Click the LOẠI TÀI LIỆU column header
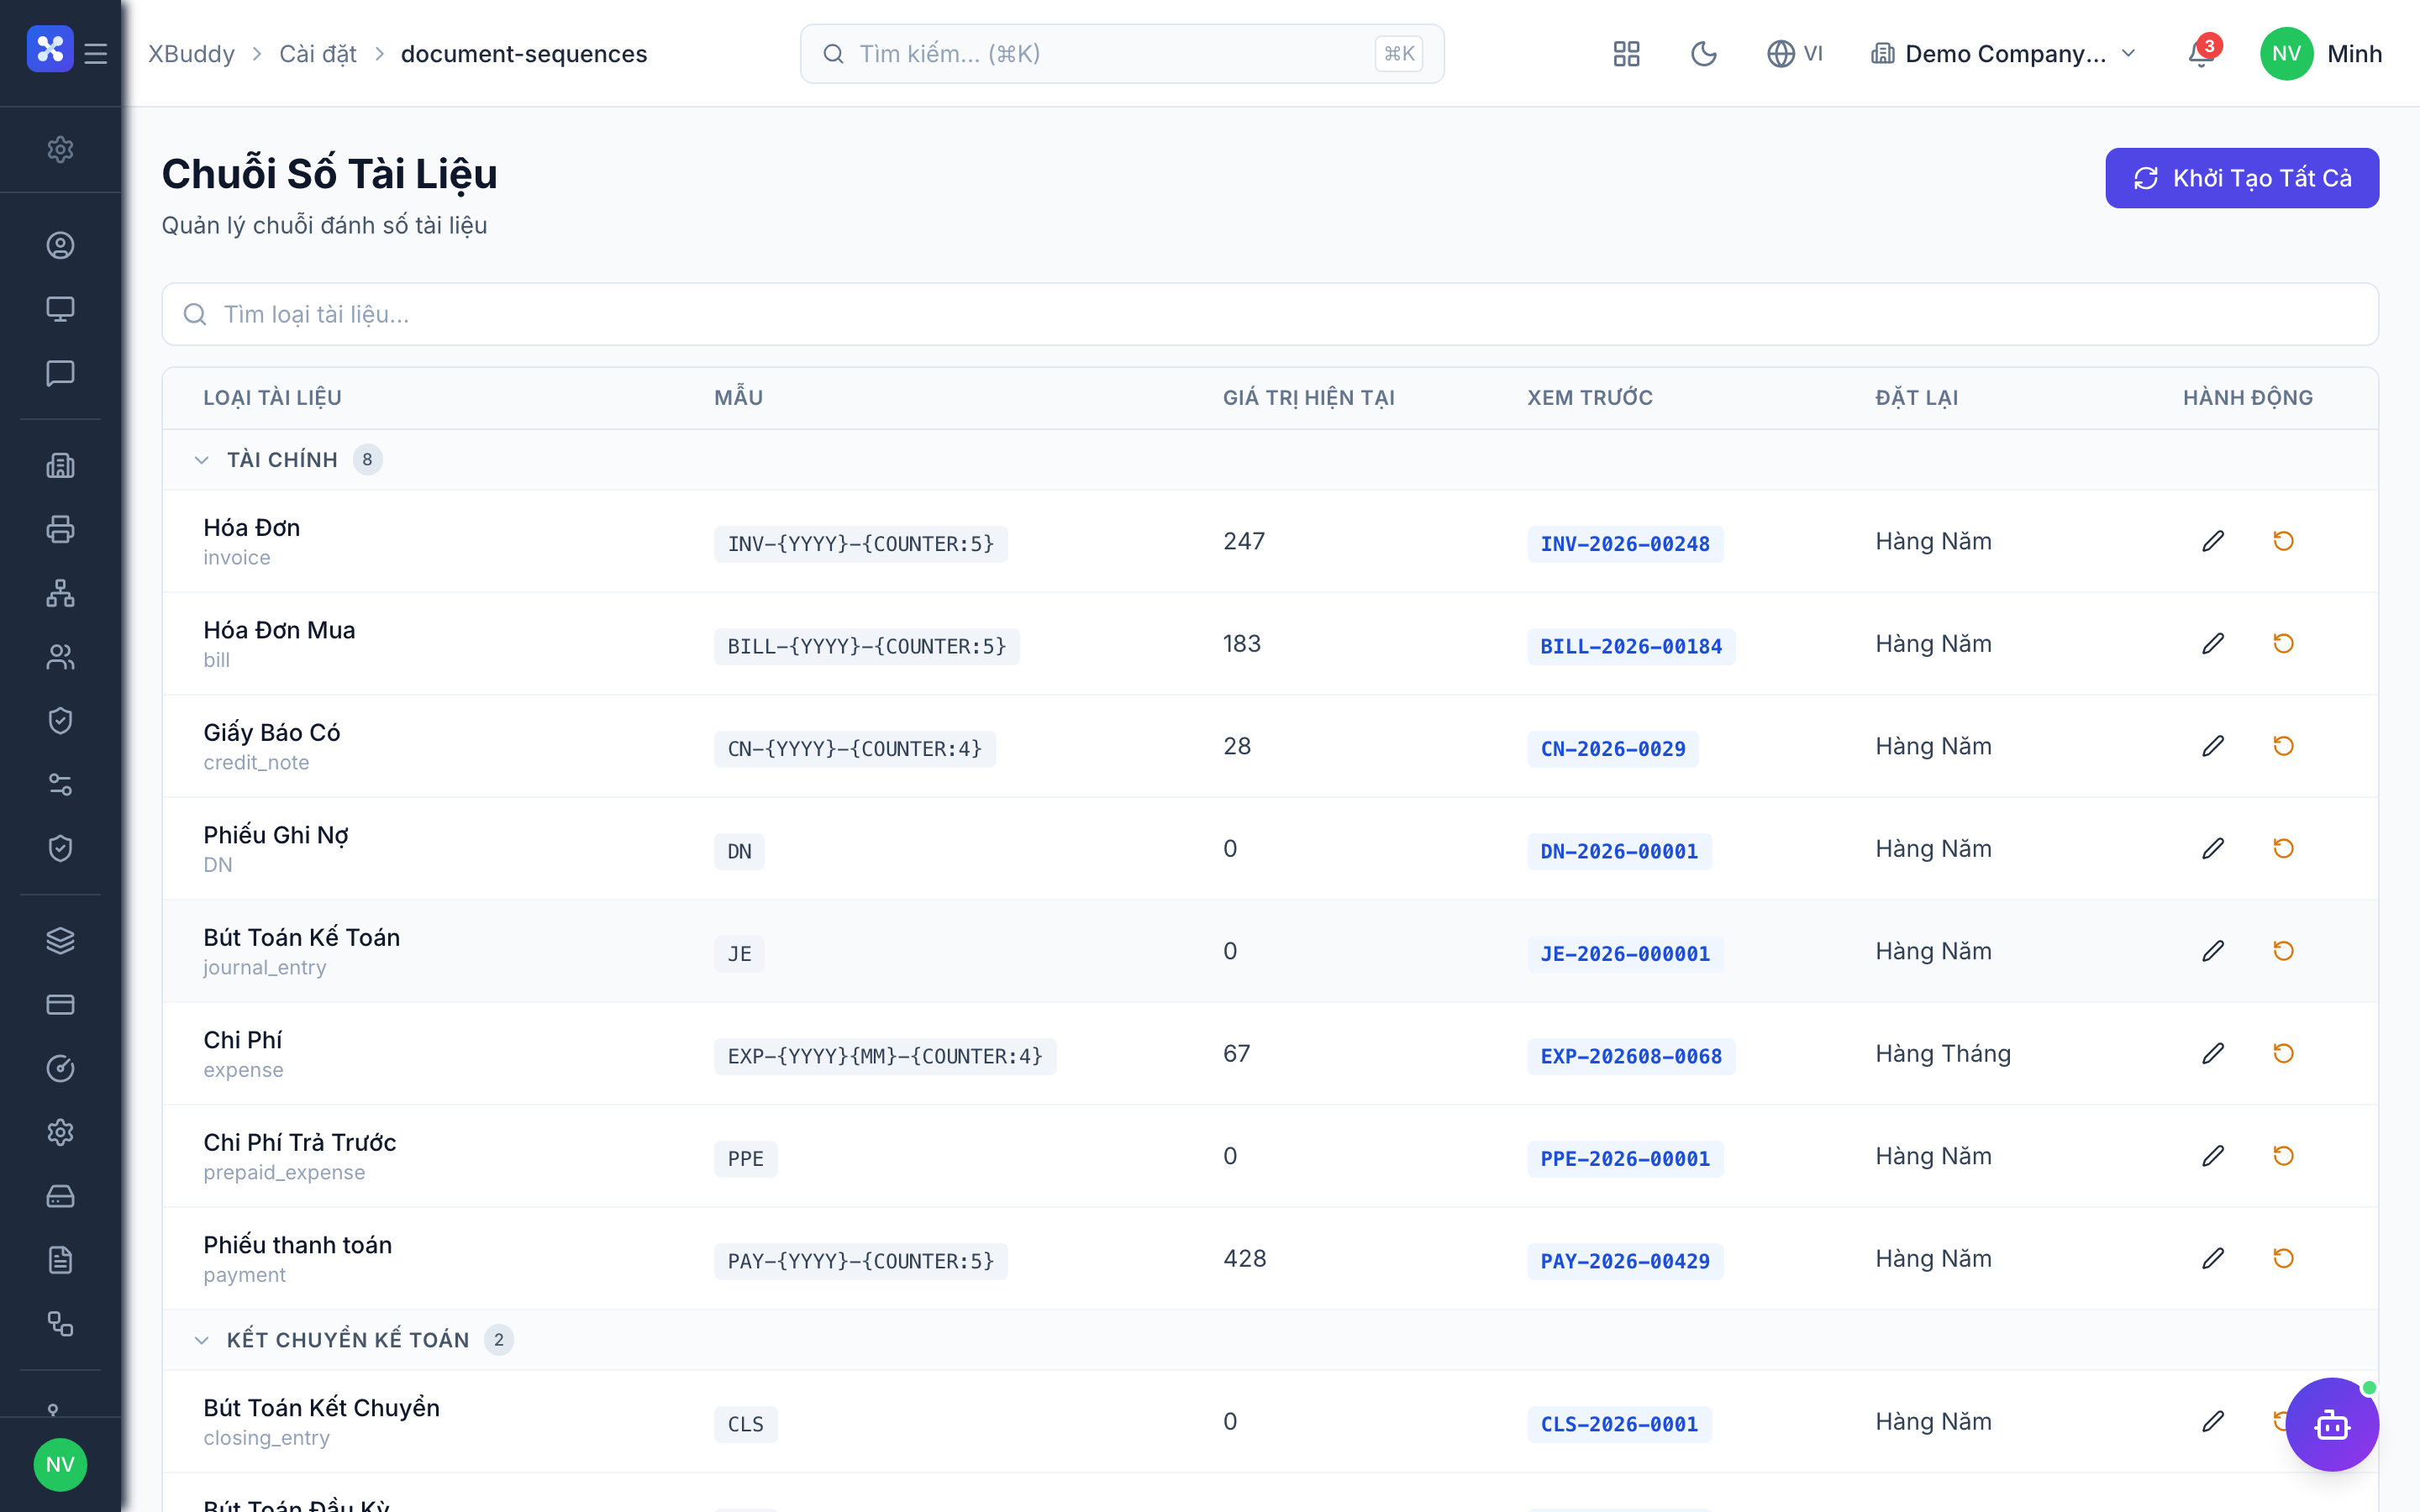This screenshot has width=2420, height=1512. [272, 398]
